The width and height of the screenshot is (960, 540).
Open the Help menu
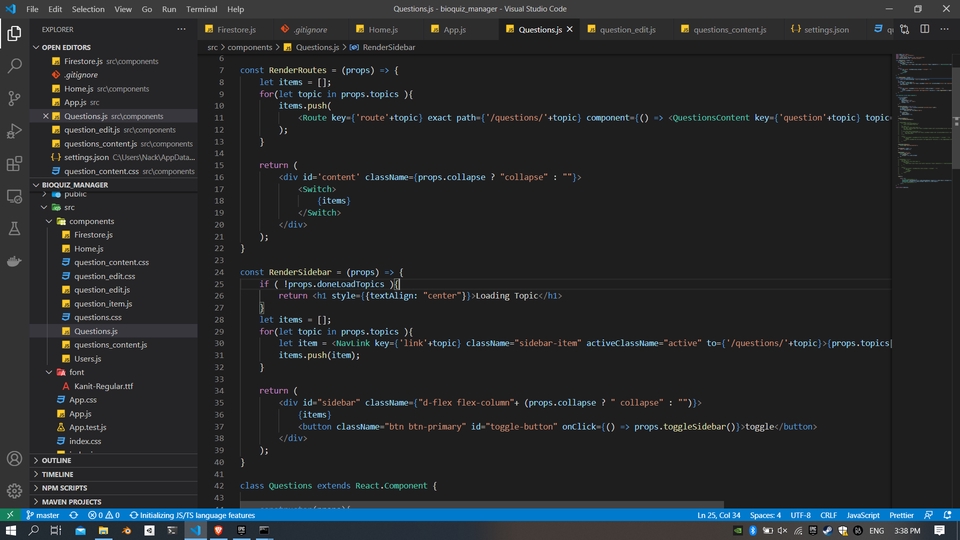236,9
